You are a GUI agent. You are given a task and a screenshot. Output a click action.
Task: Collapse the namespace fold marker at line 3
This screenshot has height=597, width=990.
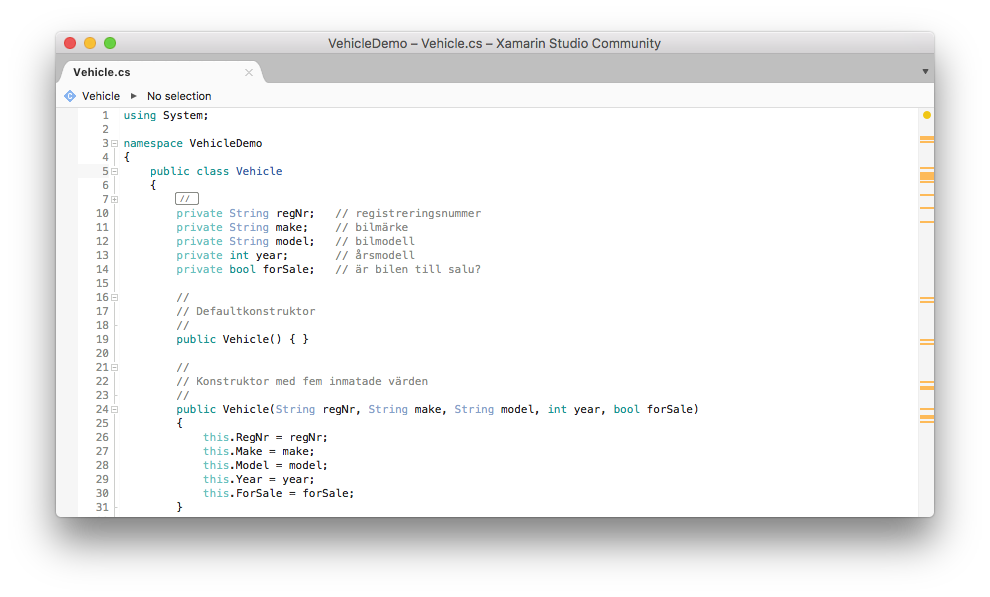[114, 143]
